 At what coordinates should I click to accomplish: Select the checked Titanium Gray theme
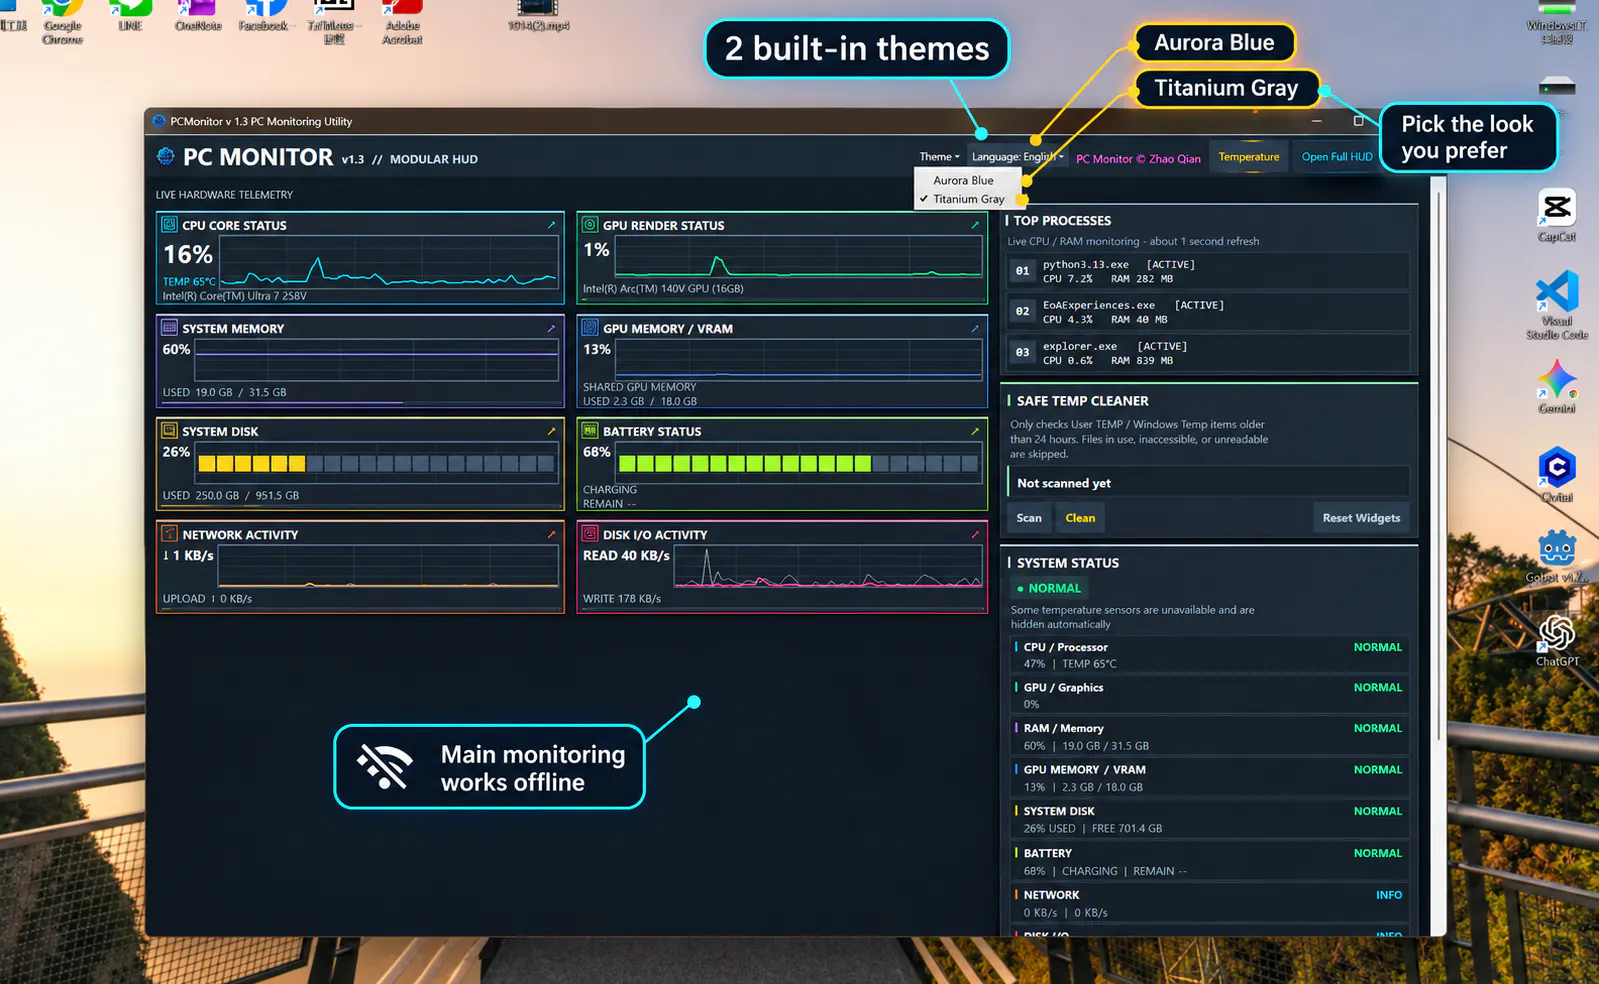pyautogui.click(x=968, y=199)
